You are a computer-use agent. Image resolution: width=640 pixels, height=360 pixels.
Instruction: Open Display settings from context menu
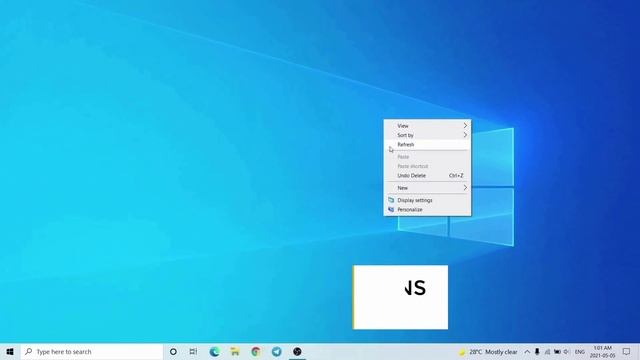[427, 200]
